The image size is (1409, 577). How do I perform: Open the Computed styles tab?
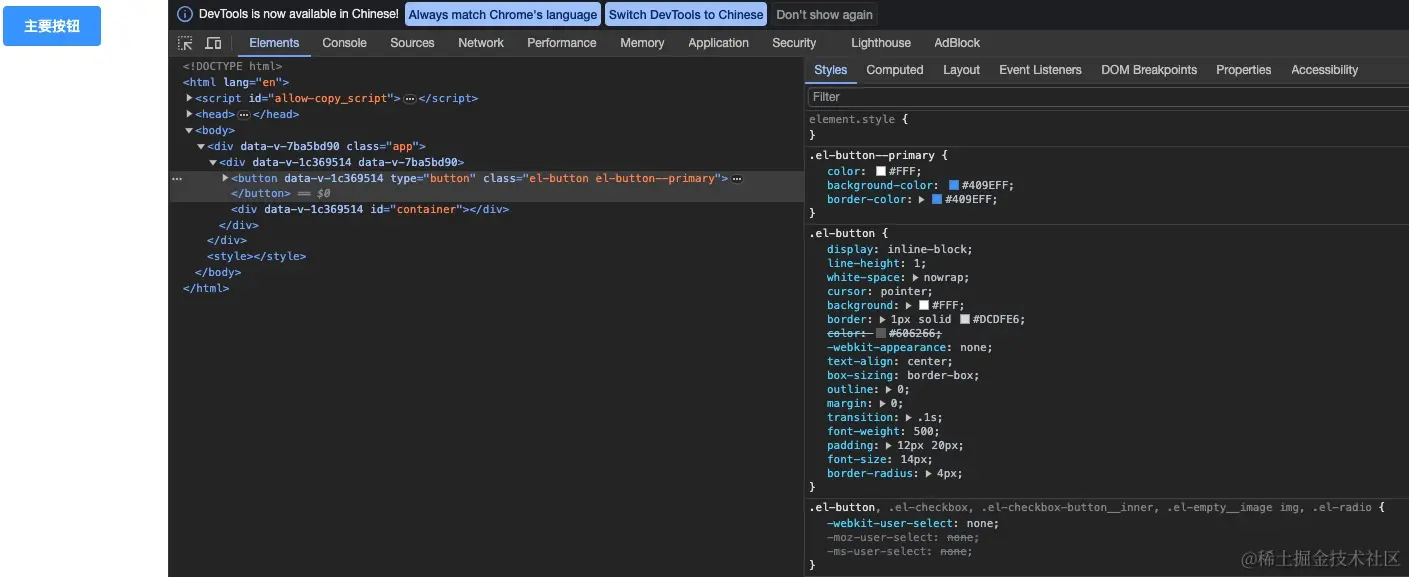click(x=894, y=70)
